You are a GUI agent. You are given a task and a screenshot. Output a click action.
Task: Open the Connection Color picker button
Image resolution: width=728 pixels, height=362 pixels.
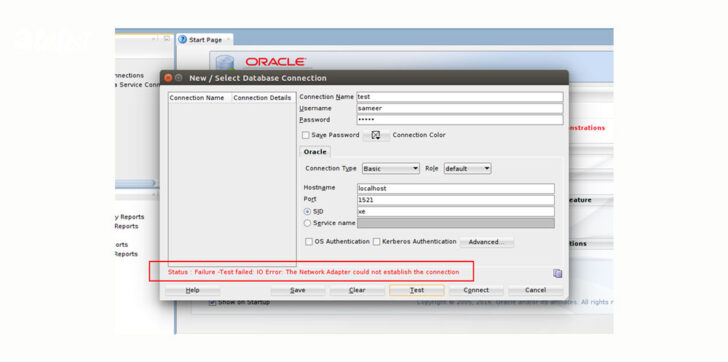[x=376, y=136]
